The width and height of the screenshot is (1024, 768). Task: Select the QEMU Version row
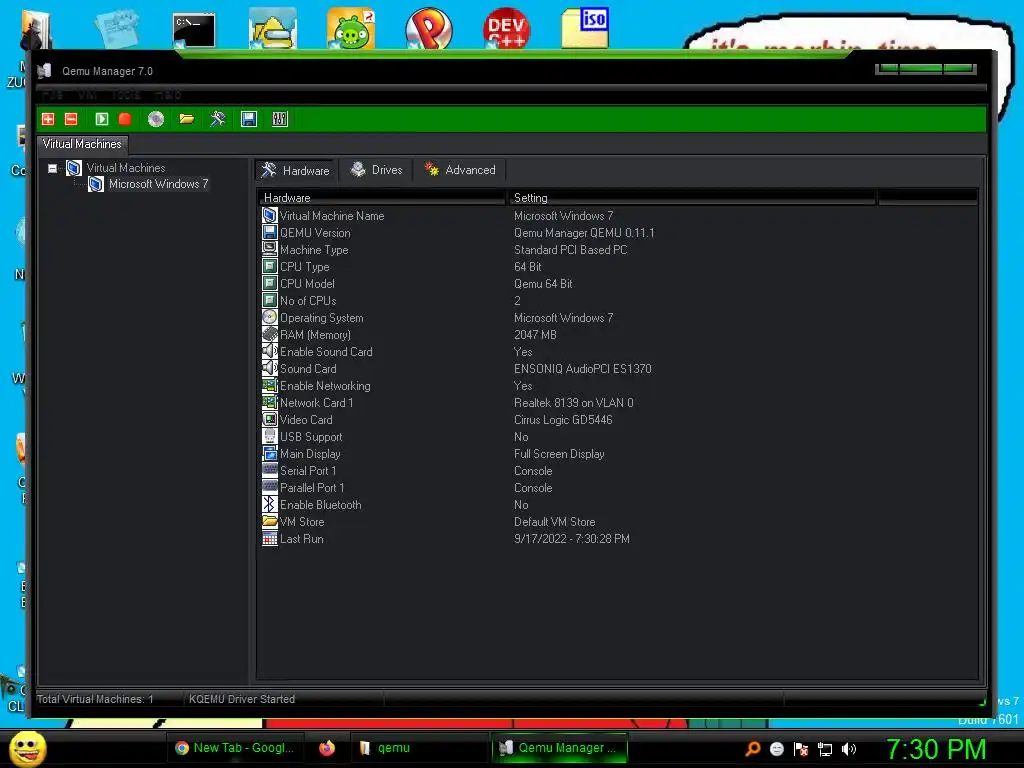618,232
